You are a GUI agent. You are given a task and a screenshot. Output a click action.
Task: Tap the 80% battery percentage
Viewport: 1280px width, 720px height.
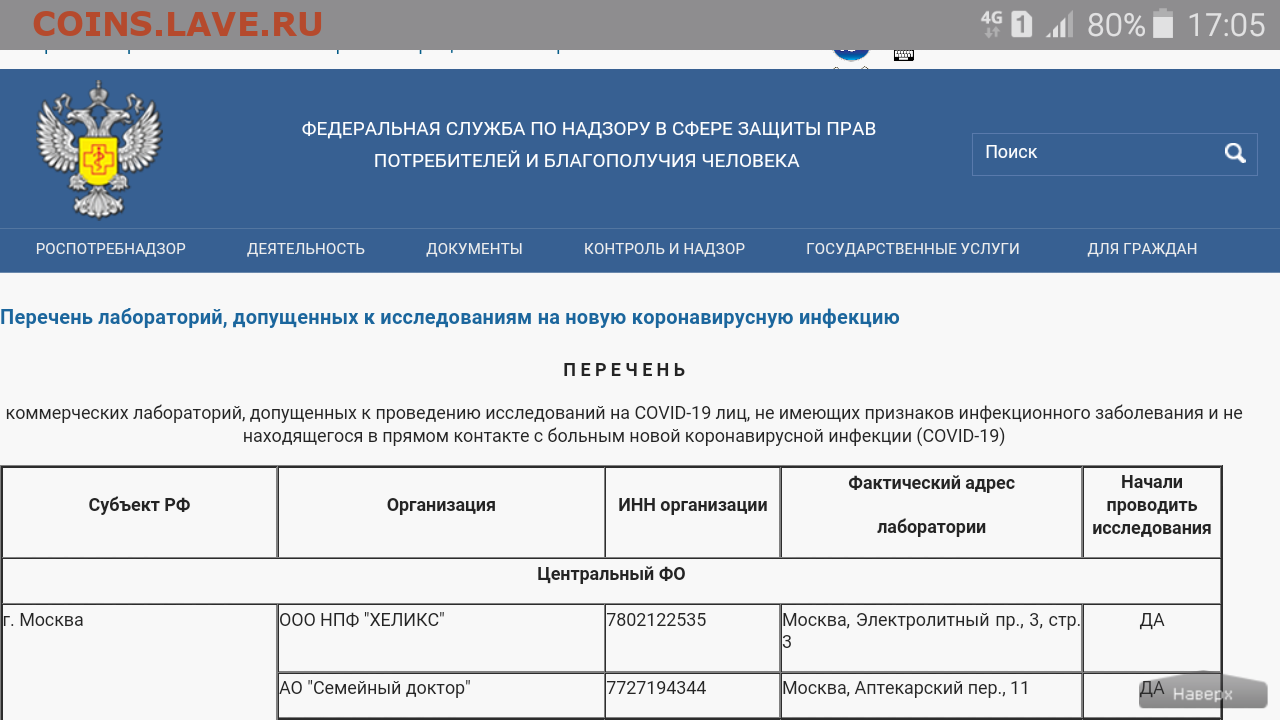coord(1116,24)
